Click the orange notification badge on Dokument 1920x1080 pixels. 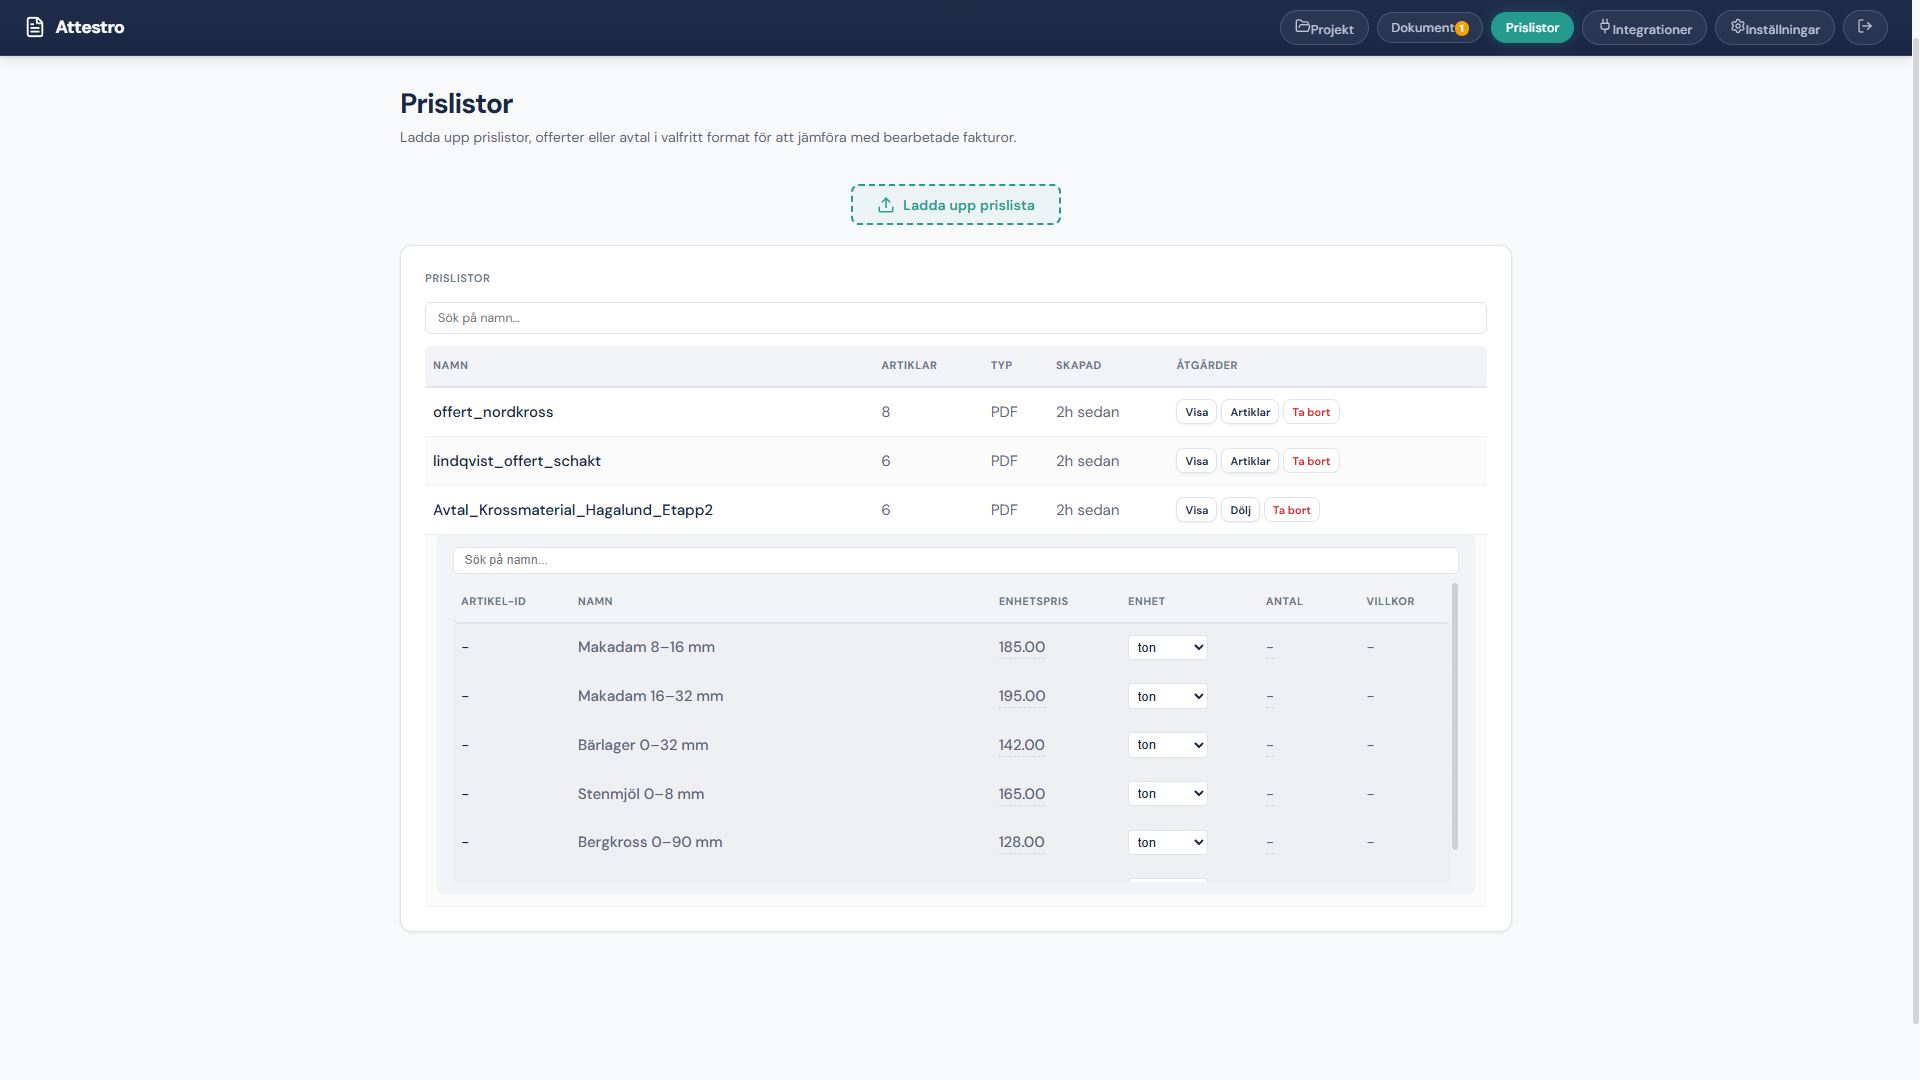coord(1461,28)
